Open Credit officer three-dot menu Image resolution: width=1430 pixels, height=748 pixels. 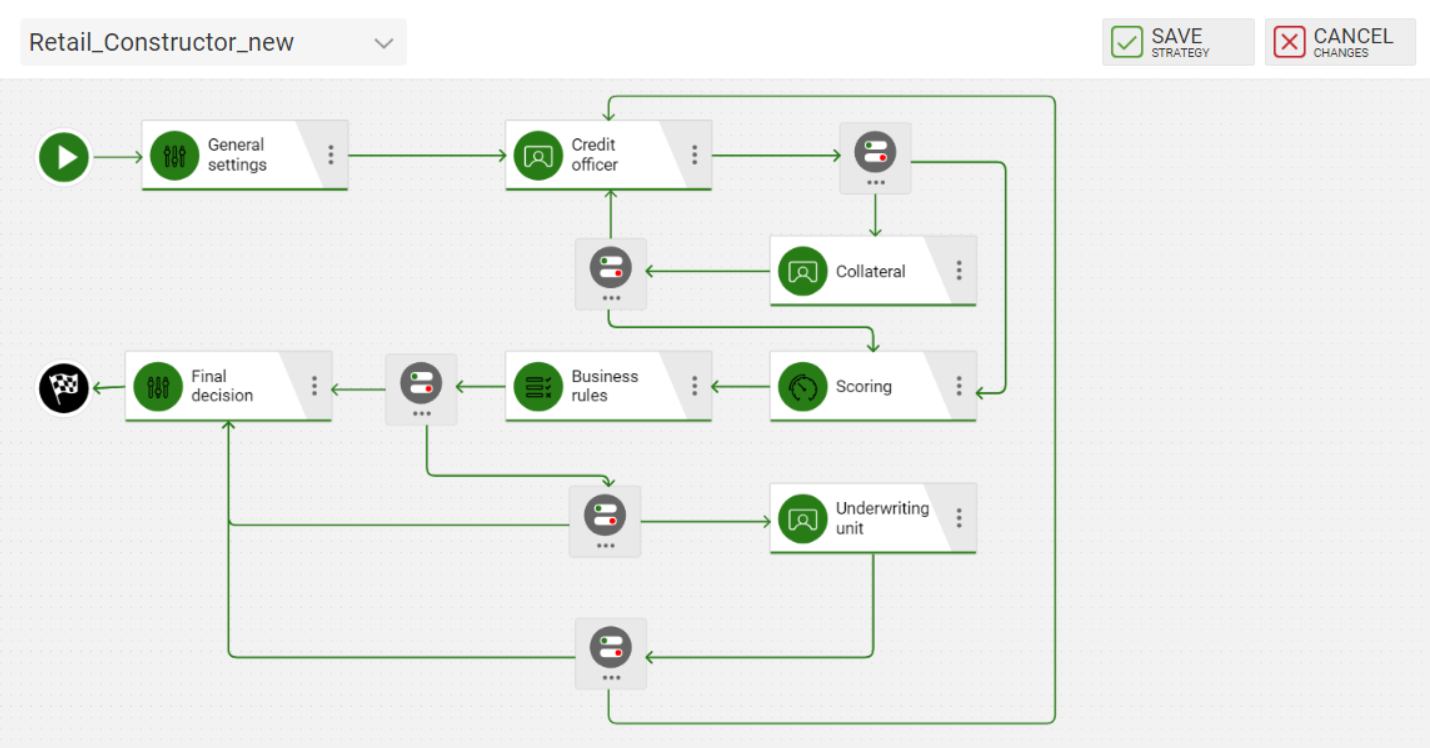[x=695, y=155]
